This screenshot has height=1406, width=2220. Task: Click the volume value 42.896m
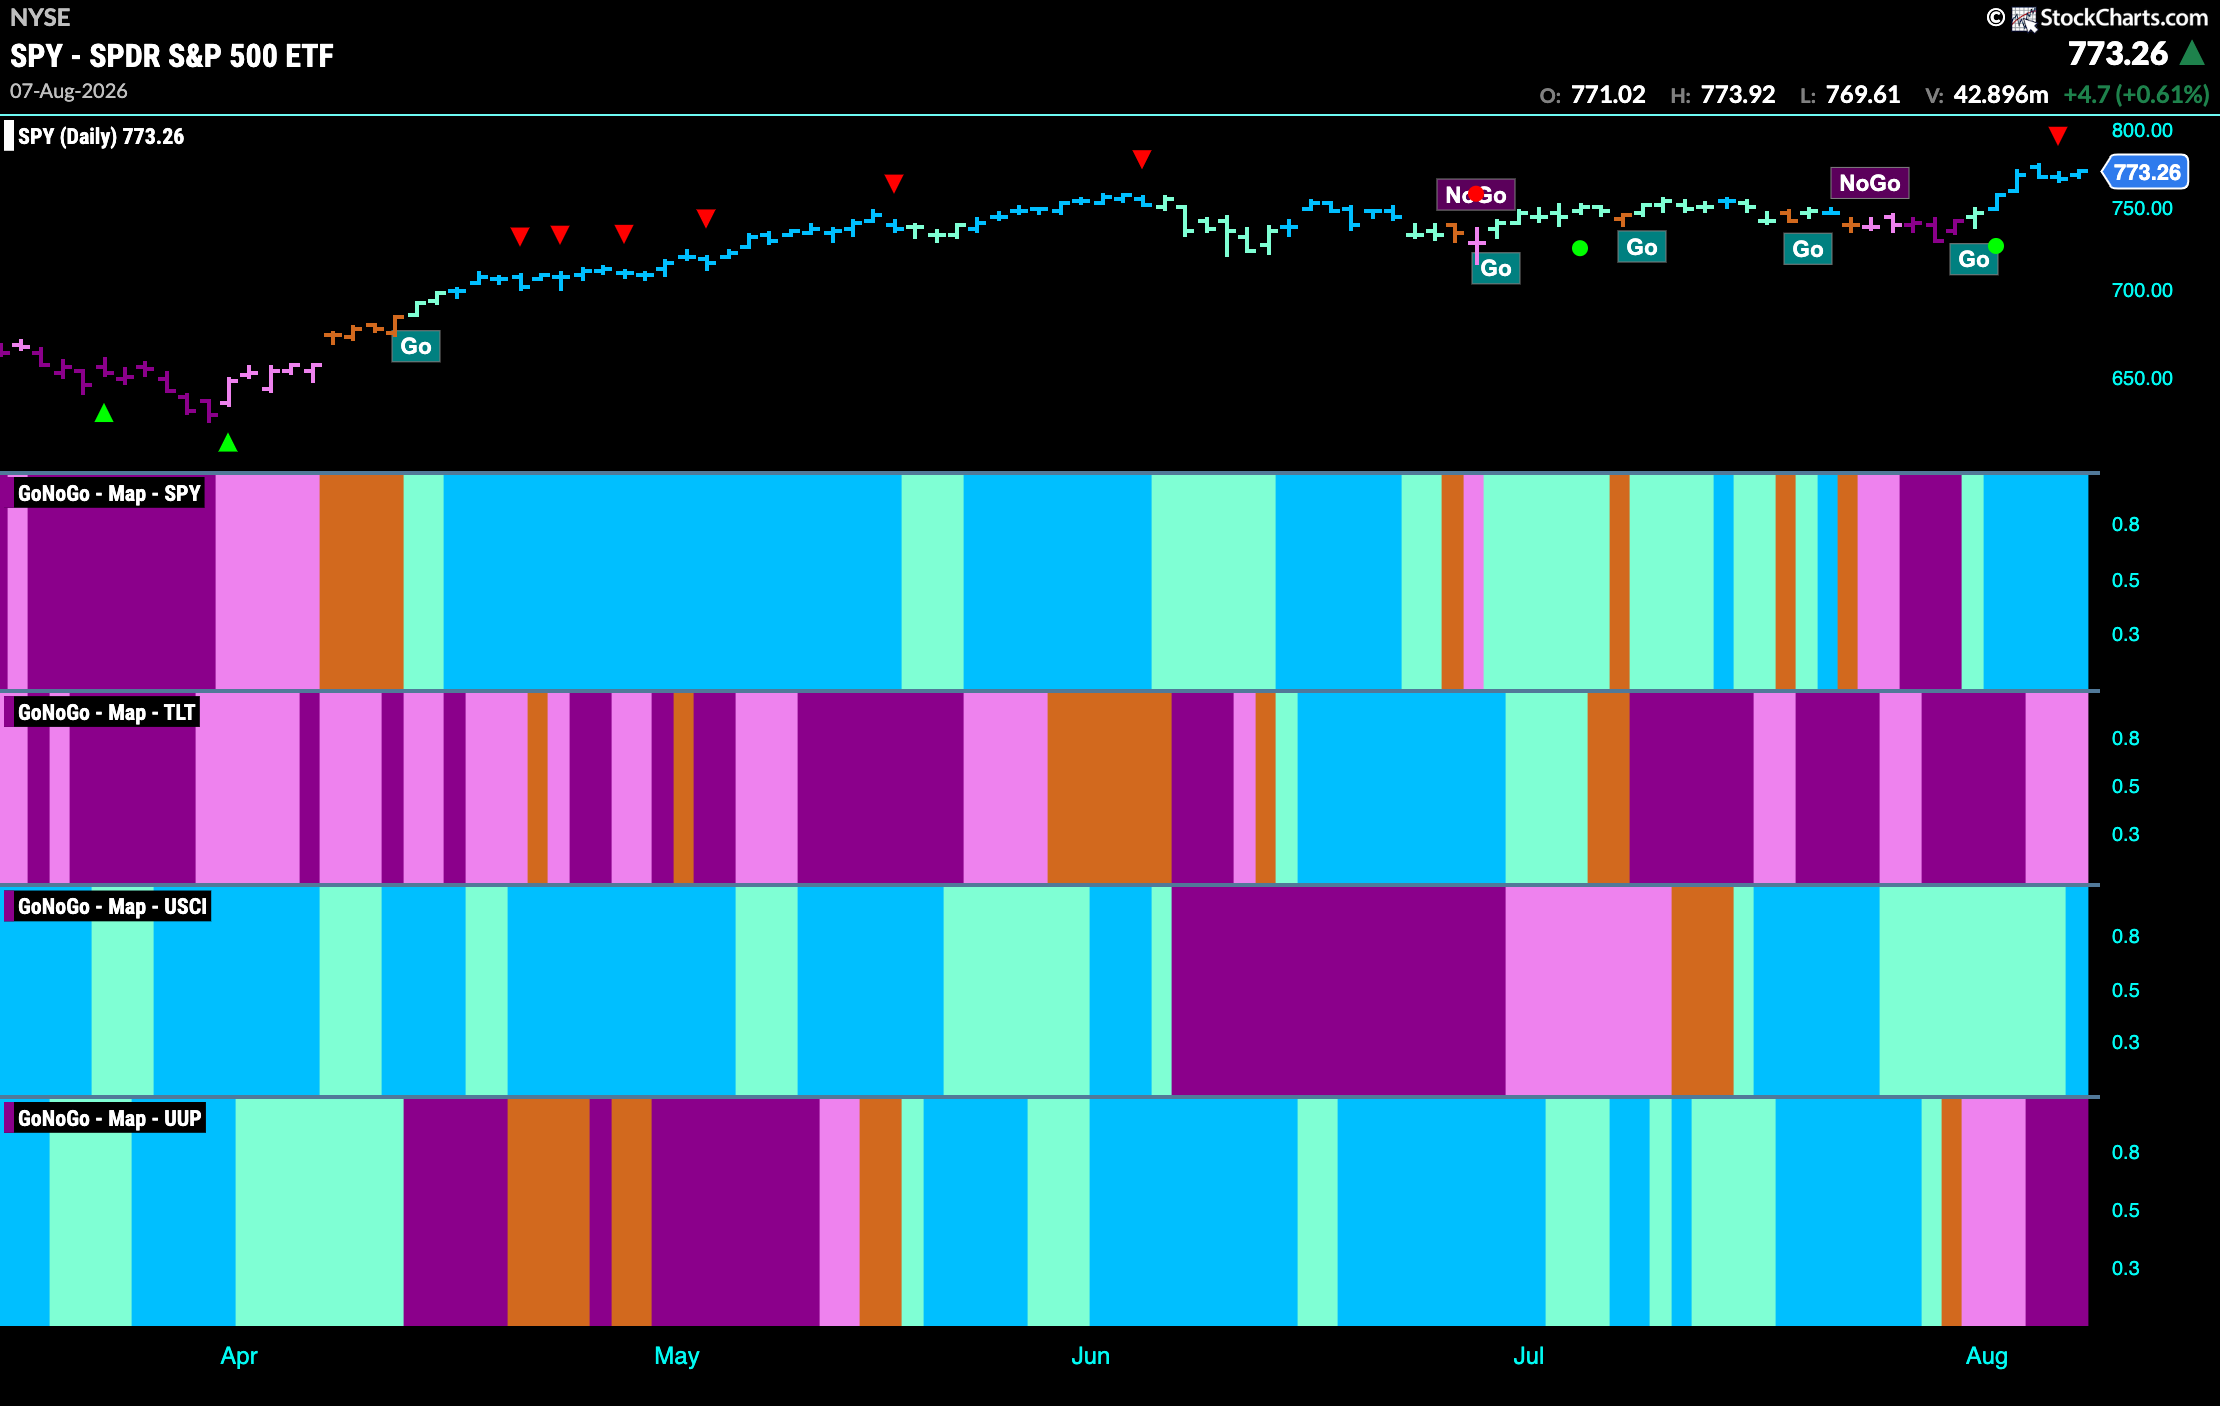click(x=2001, y=94)
